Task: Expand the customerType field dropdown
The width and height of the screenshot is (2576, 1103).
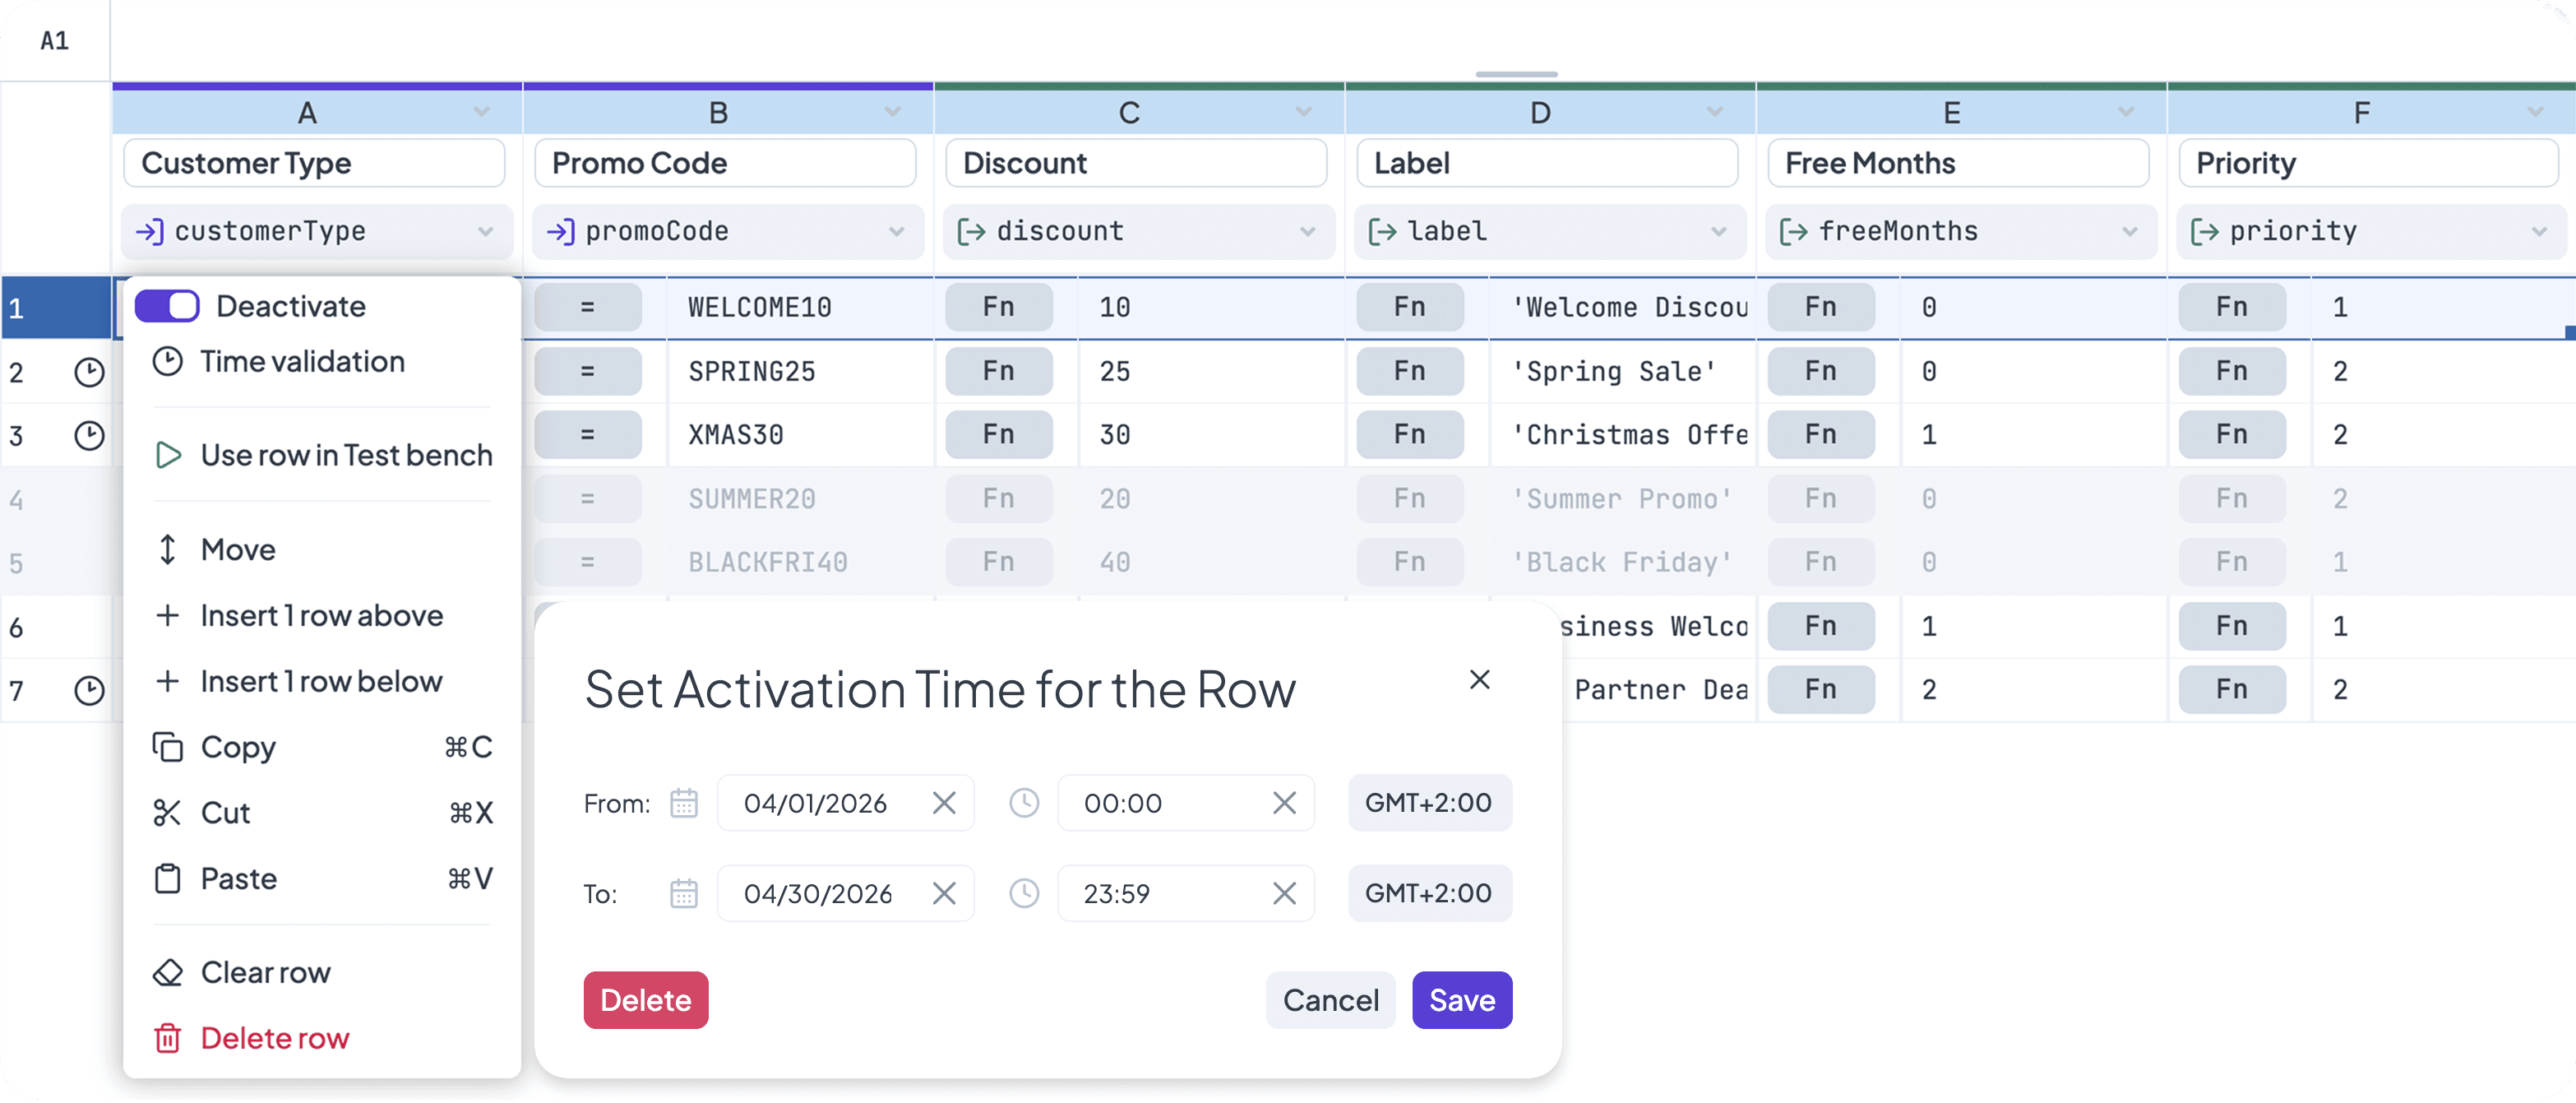Action: [485, 232]
